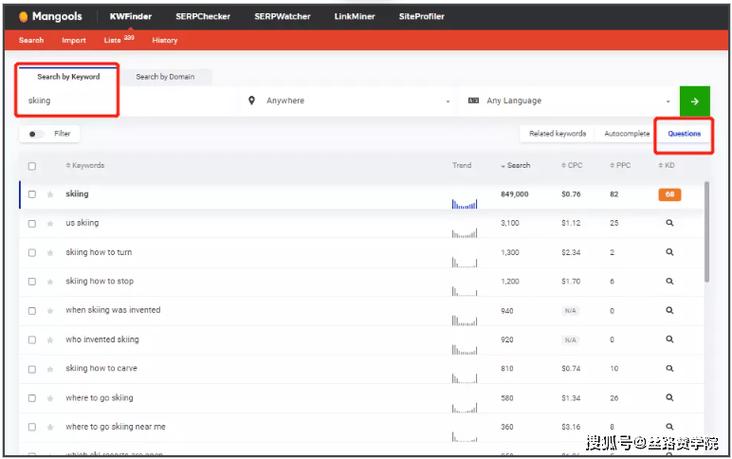Check KD for 'skiing how to turn'

[669, 252]
